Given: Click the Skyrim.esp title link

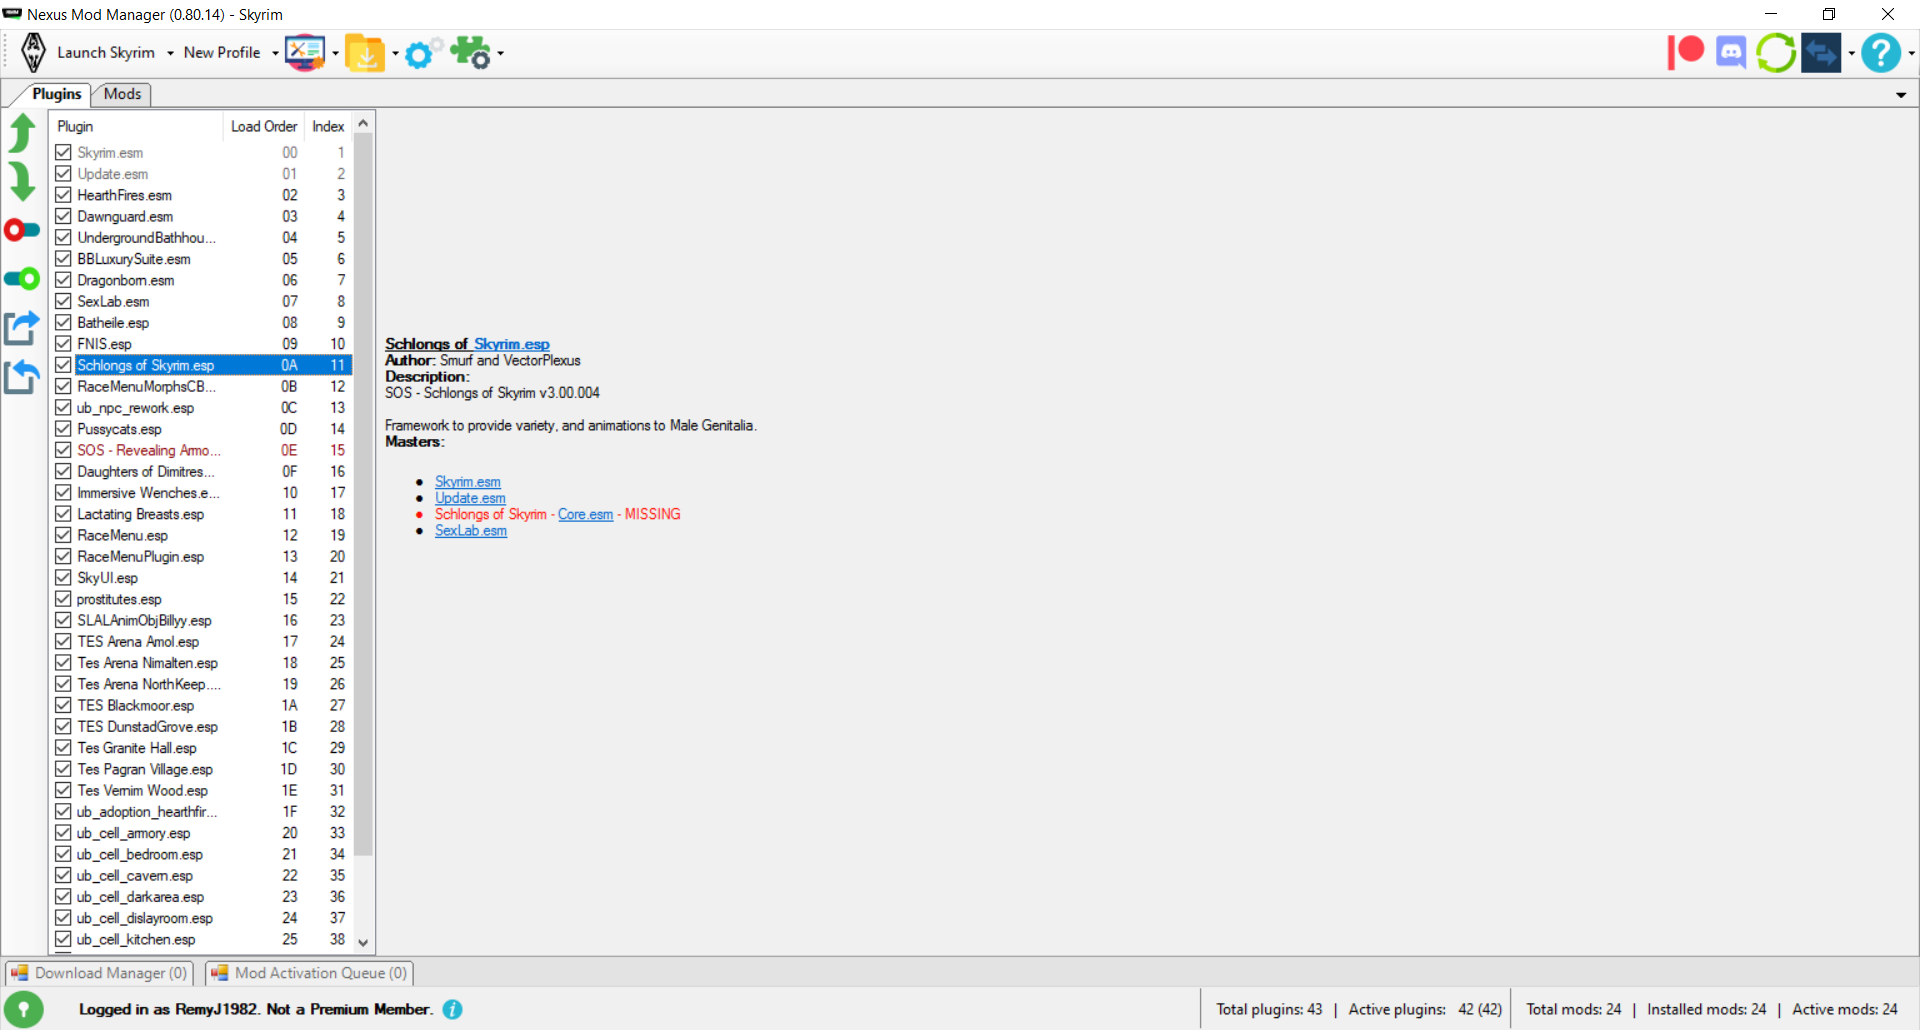Looking at the screenshot, I should [512, 344].
